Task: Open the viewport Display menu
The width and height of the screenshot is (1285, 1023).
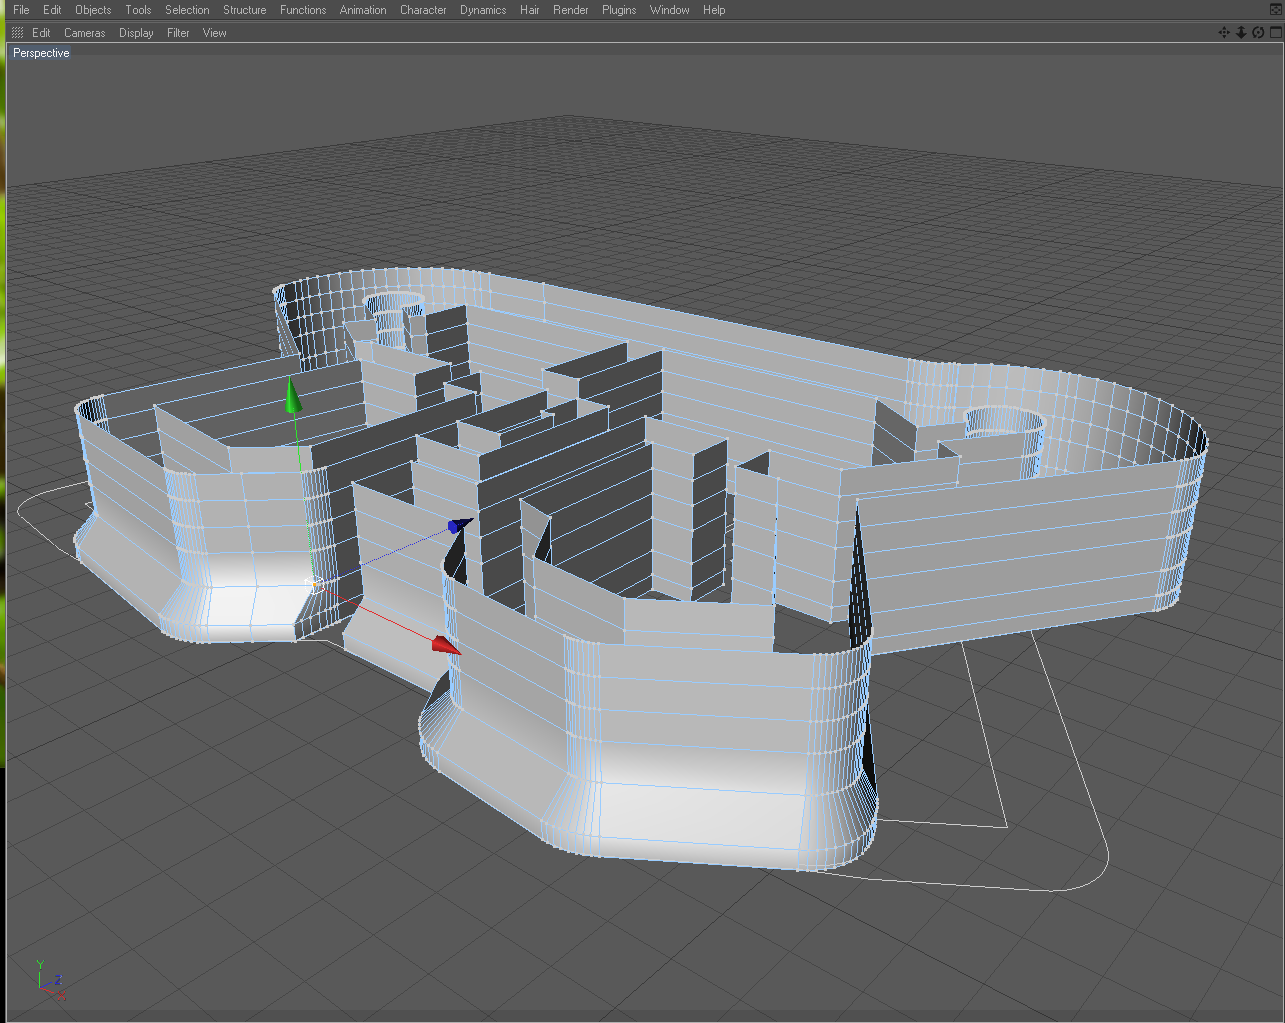Action: pyautogui.click(x=136, y=33)
